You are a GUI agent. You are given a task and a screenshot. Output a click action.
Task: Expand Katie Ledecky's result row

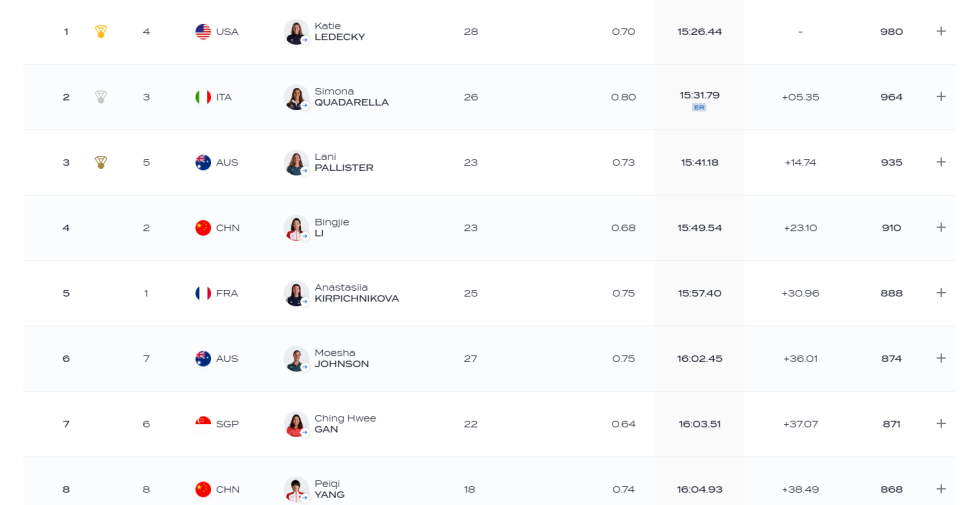pyautogui.click(x=941, y=31)
